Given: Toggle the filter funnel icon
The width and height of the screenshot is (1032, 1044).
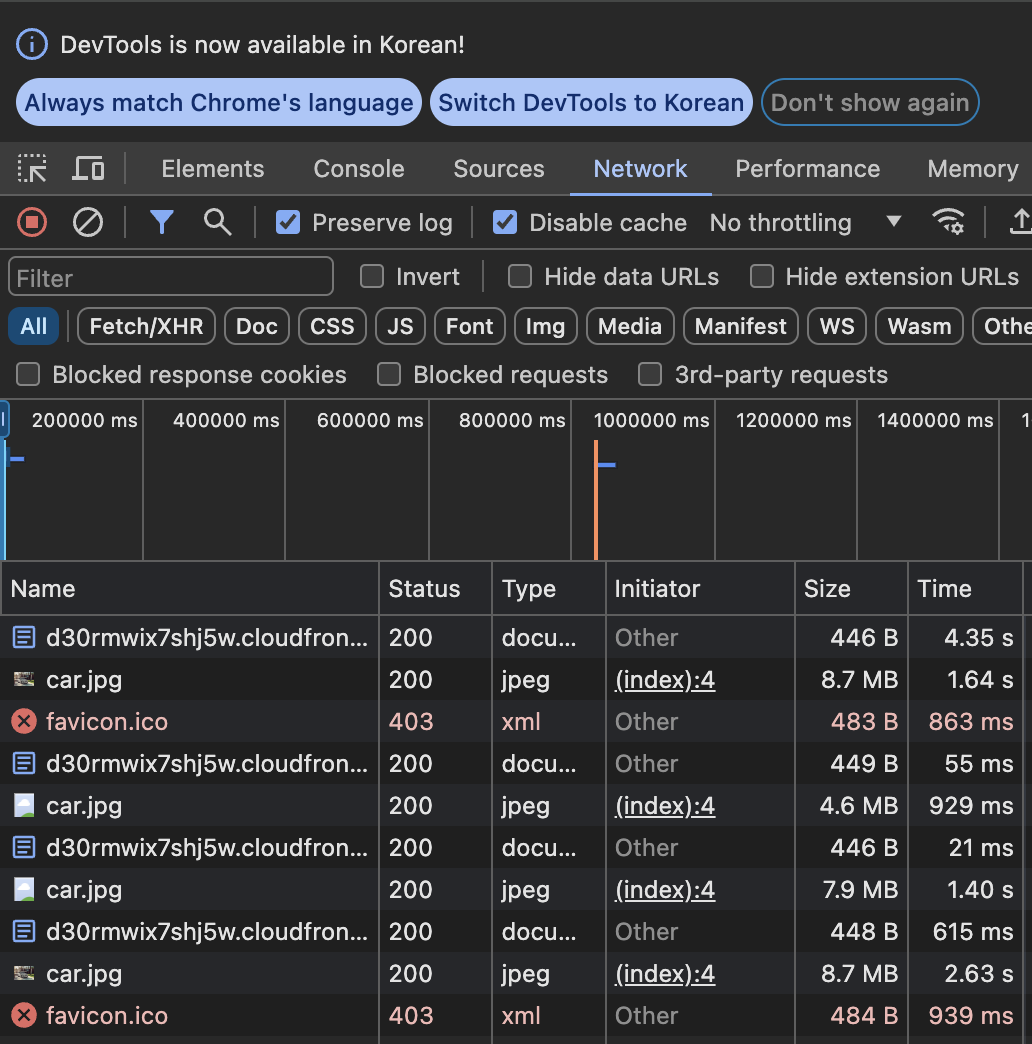Looking at the screenshot, I should click(161, 222).
